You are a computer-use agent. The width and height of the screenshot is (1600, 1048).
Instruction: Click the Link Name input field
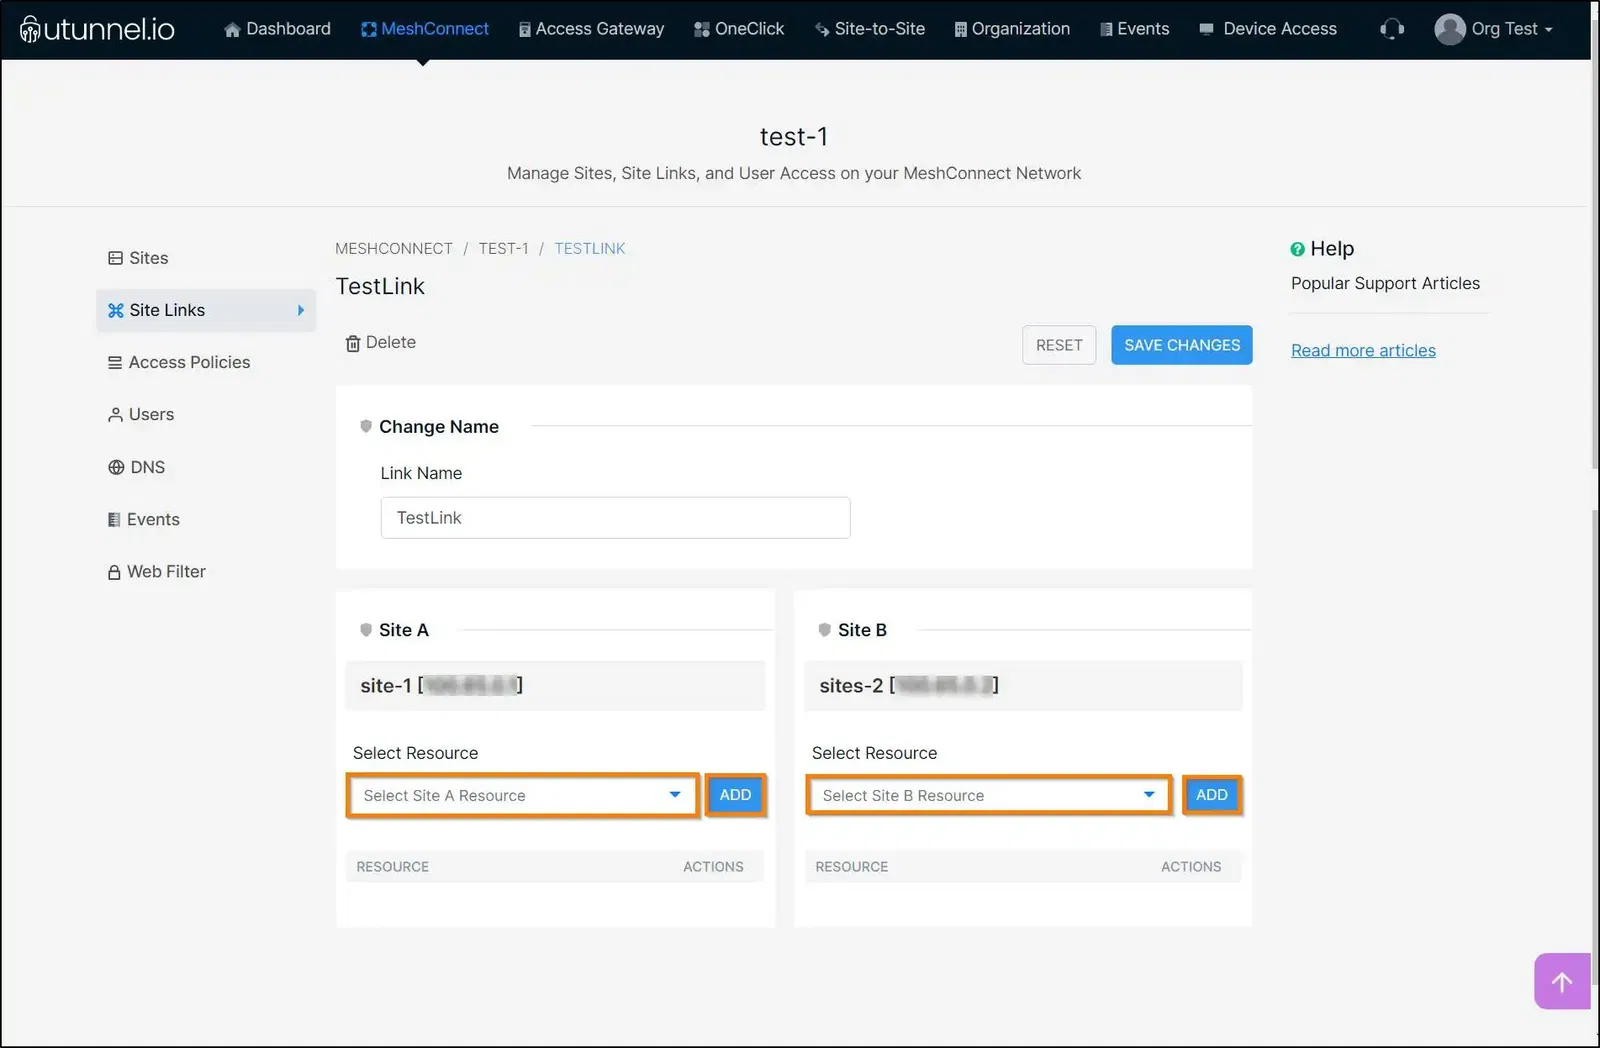point(615,518)
